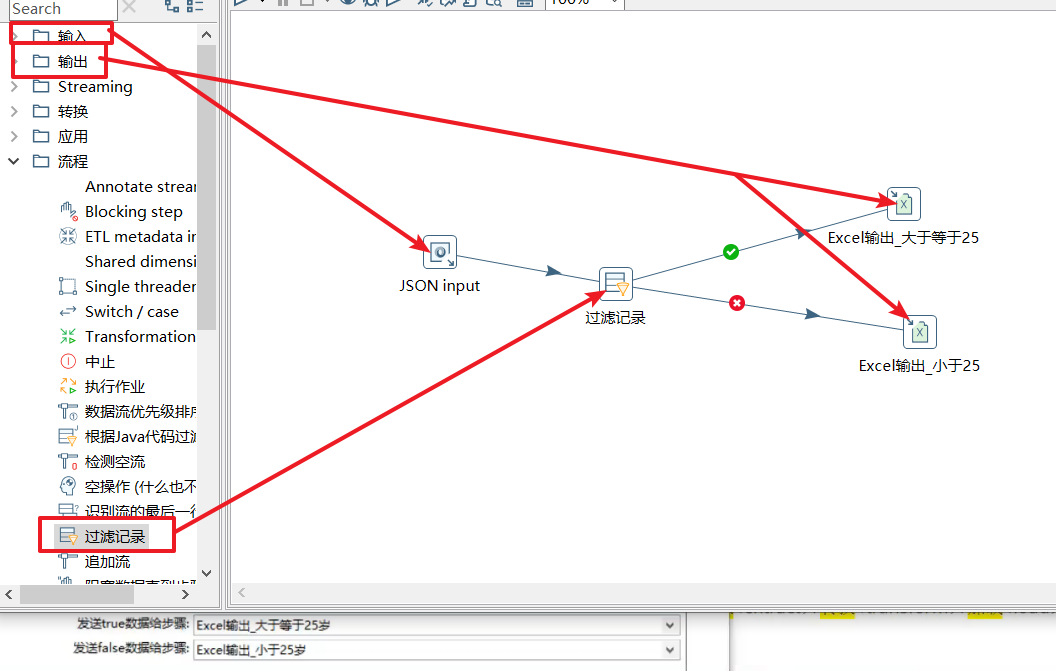Click the step tree scroll down arrow

point(207,573)
